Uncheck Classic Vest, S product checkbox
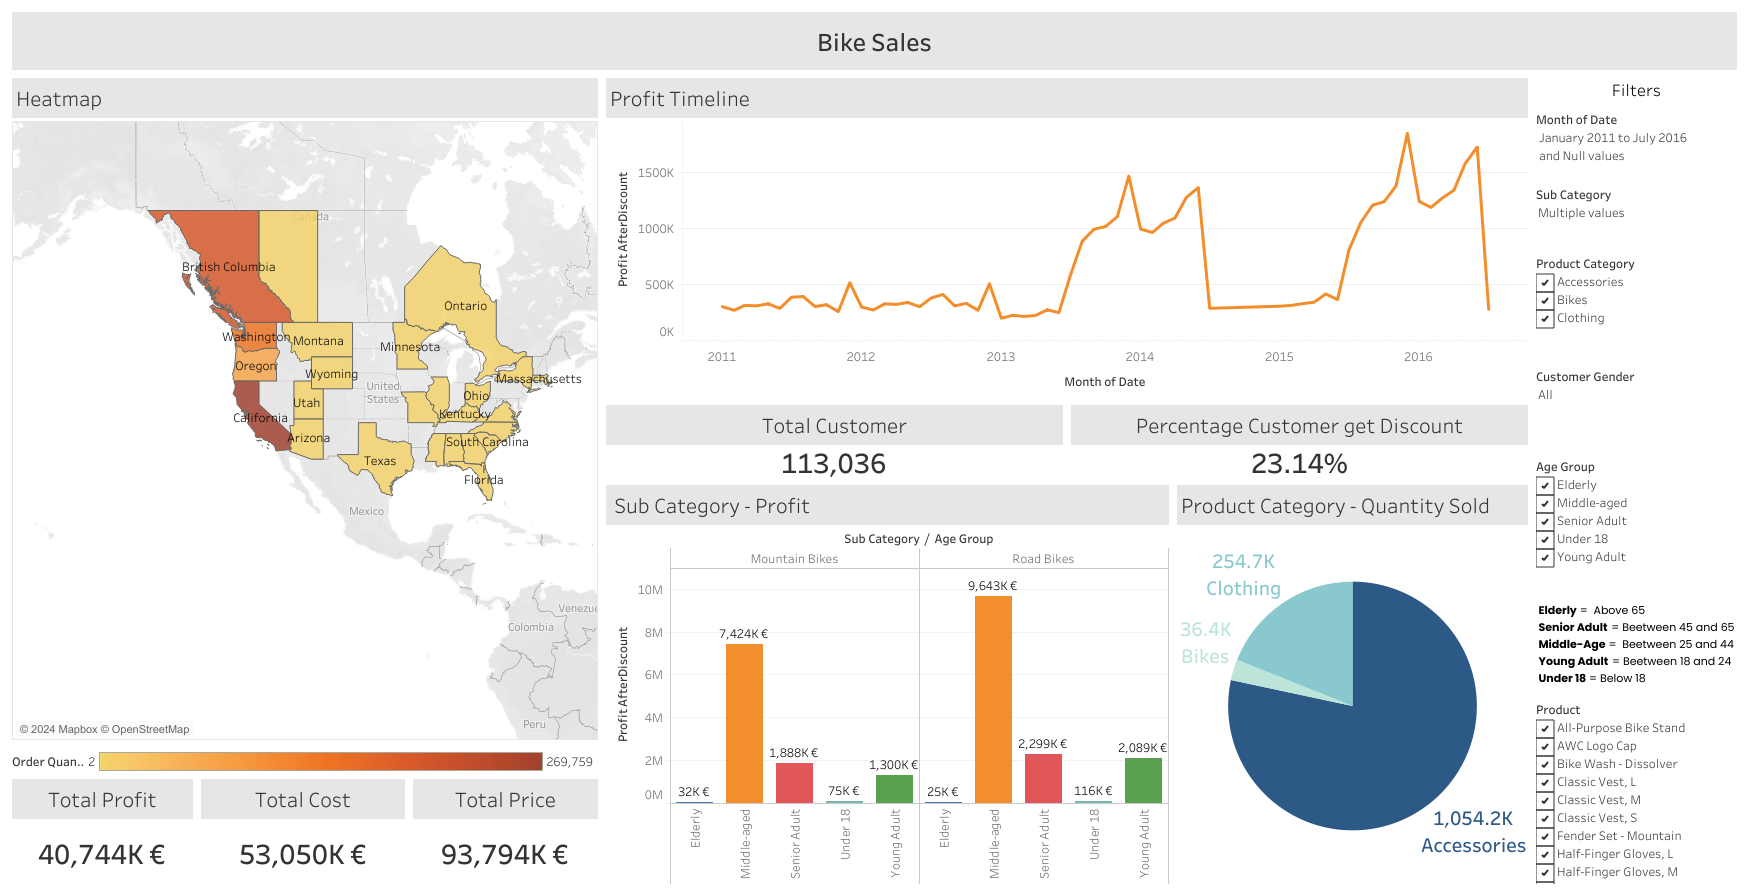The height and width of the screenshot is (895, 1748). (1545, 819)
